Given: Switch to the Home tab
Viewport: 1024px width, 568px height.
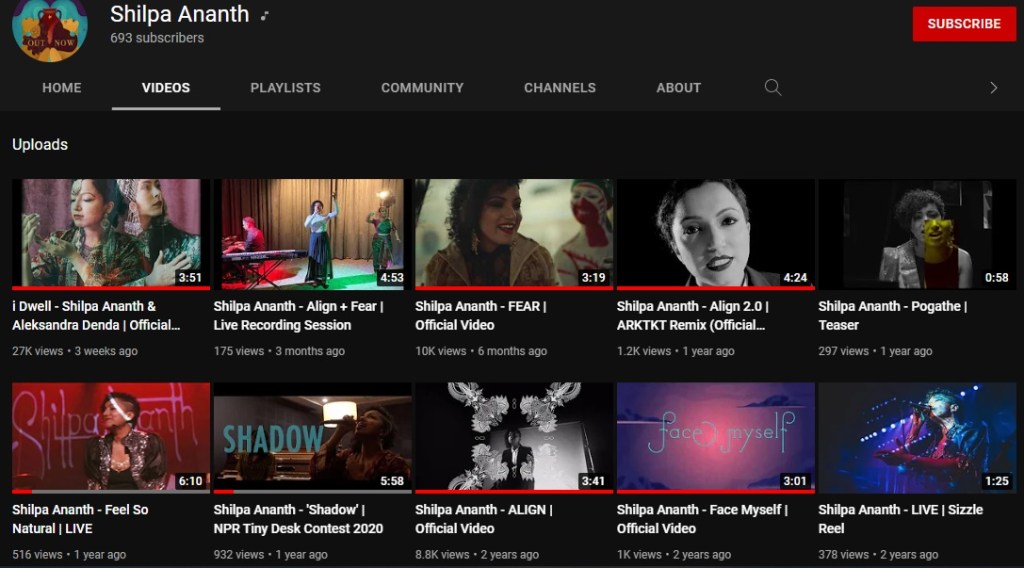Looking at the screenshot, I should [x=62, y=88].
